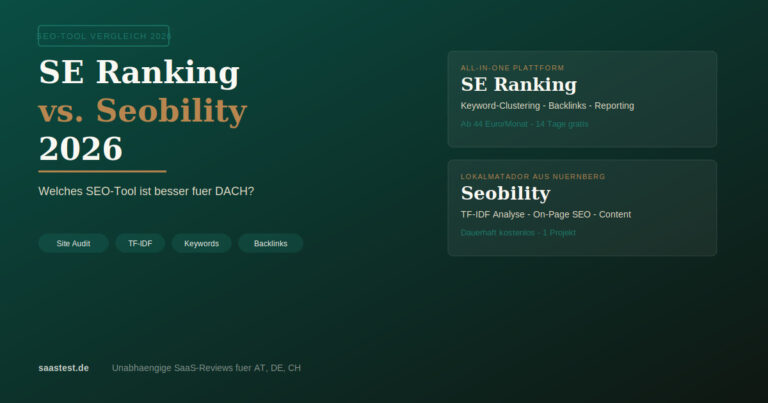
Task: Select the Site Audit pill
Action: [x=73, y=243]
